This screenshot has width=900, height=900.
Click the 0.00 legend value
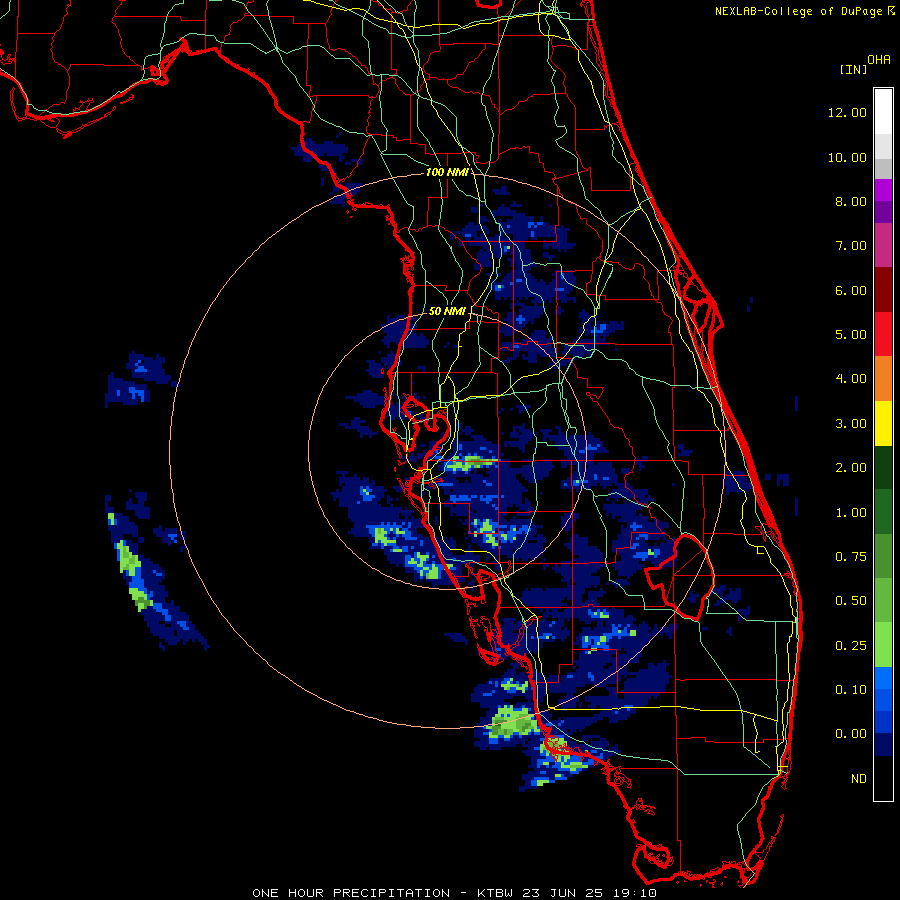pos(851,734)
